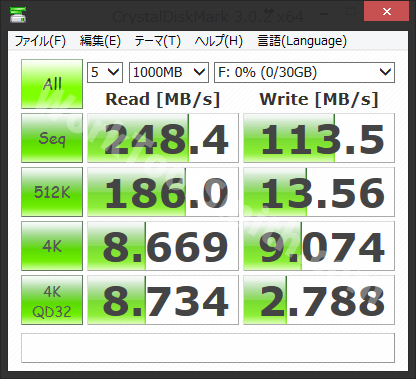Open the ファイル(F) menu

pyautogui.click(x=40, y=41)
